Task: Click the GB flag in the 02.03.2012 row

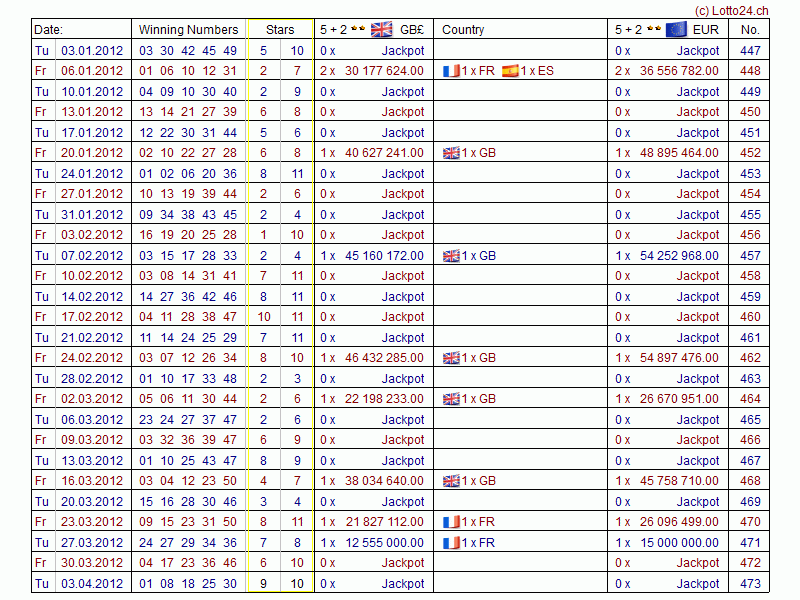Action: click(x=450, y=399)
